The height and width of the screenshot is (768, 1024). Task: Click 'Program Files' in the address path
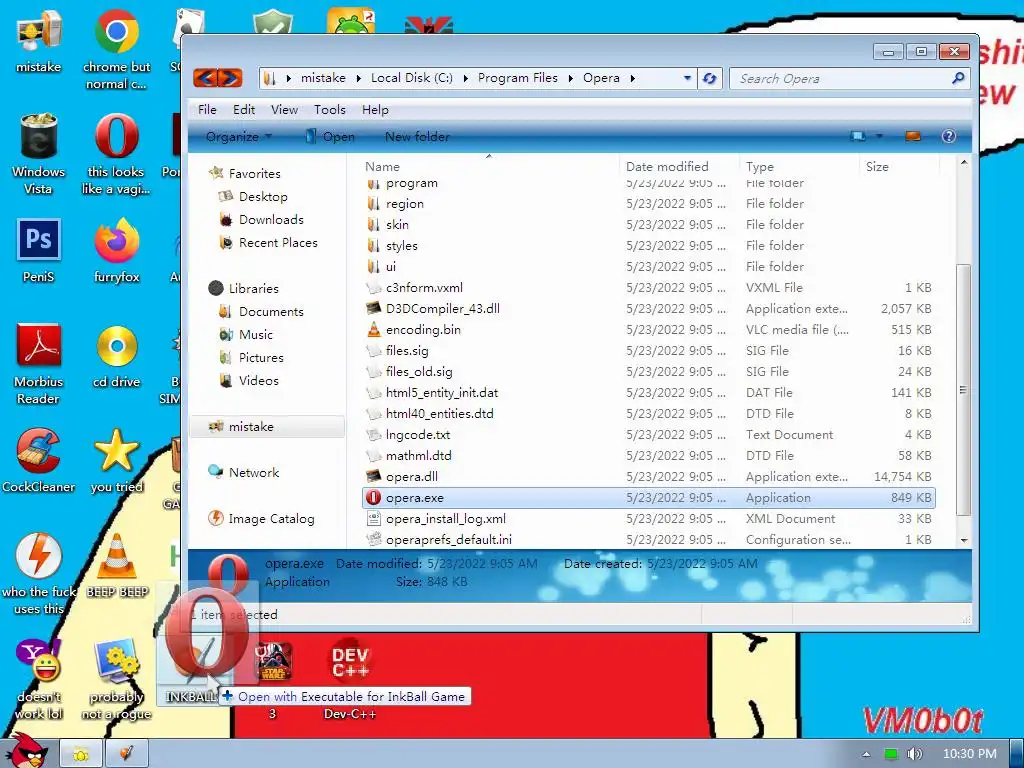pos(518,78)
